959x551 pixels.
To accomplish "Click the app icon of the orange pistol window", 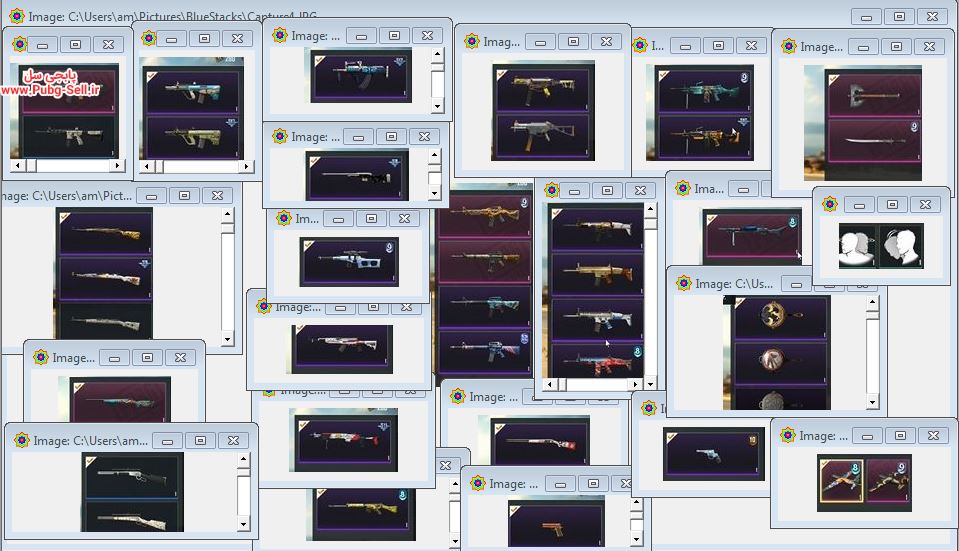I will 478,483.
